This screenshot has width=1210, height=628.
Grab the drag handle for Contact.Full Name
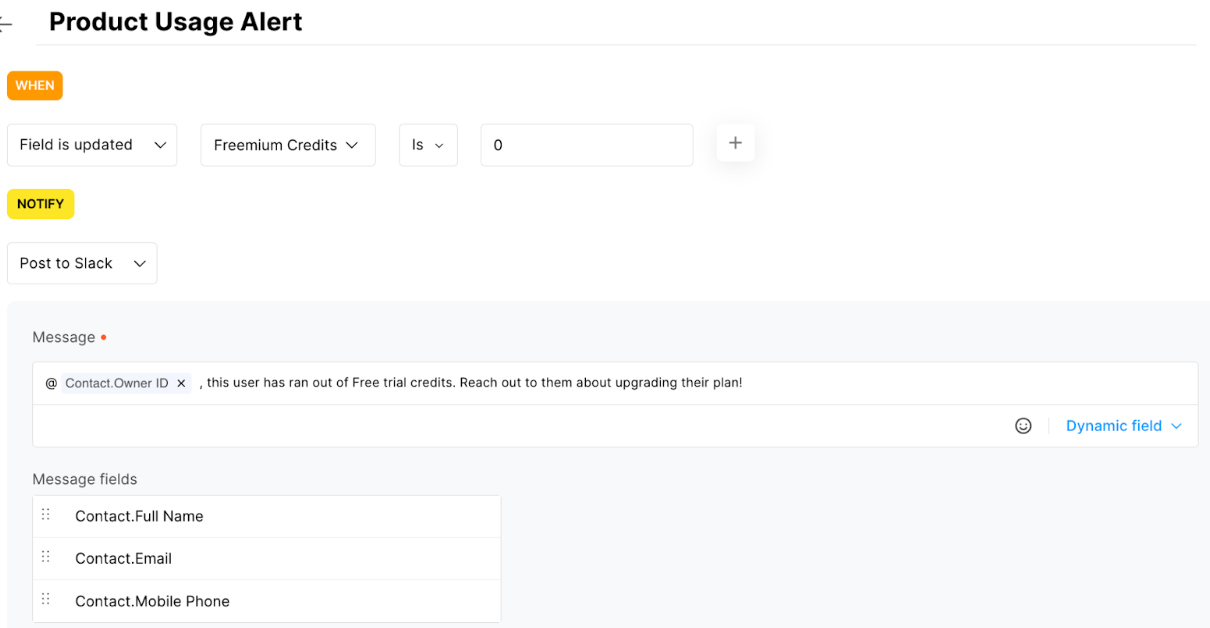pyautogui.click(x=46, y=515)
